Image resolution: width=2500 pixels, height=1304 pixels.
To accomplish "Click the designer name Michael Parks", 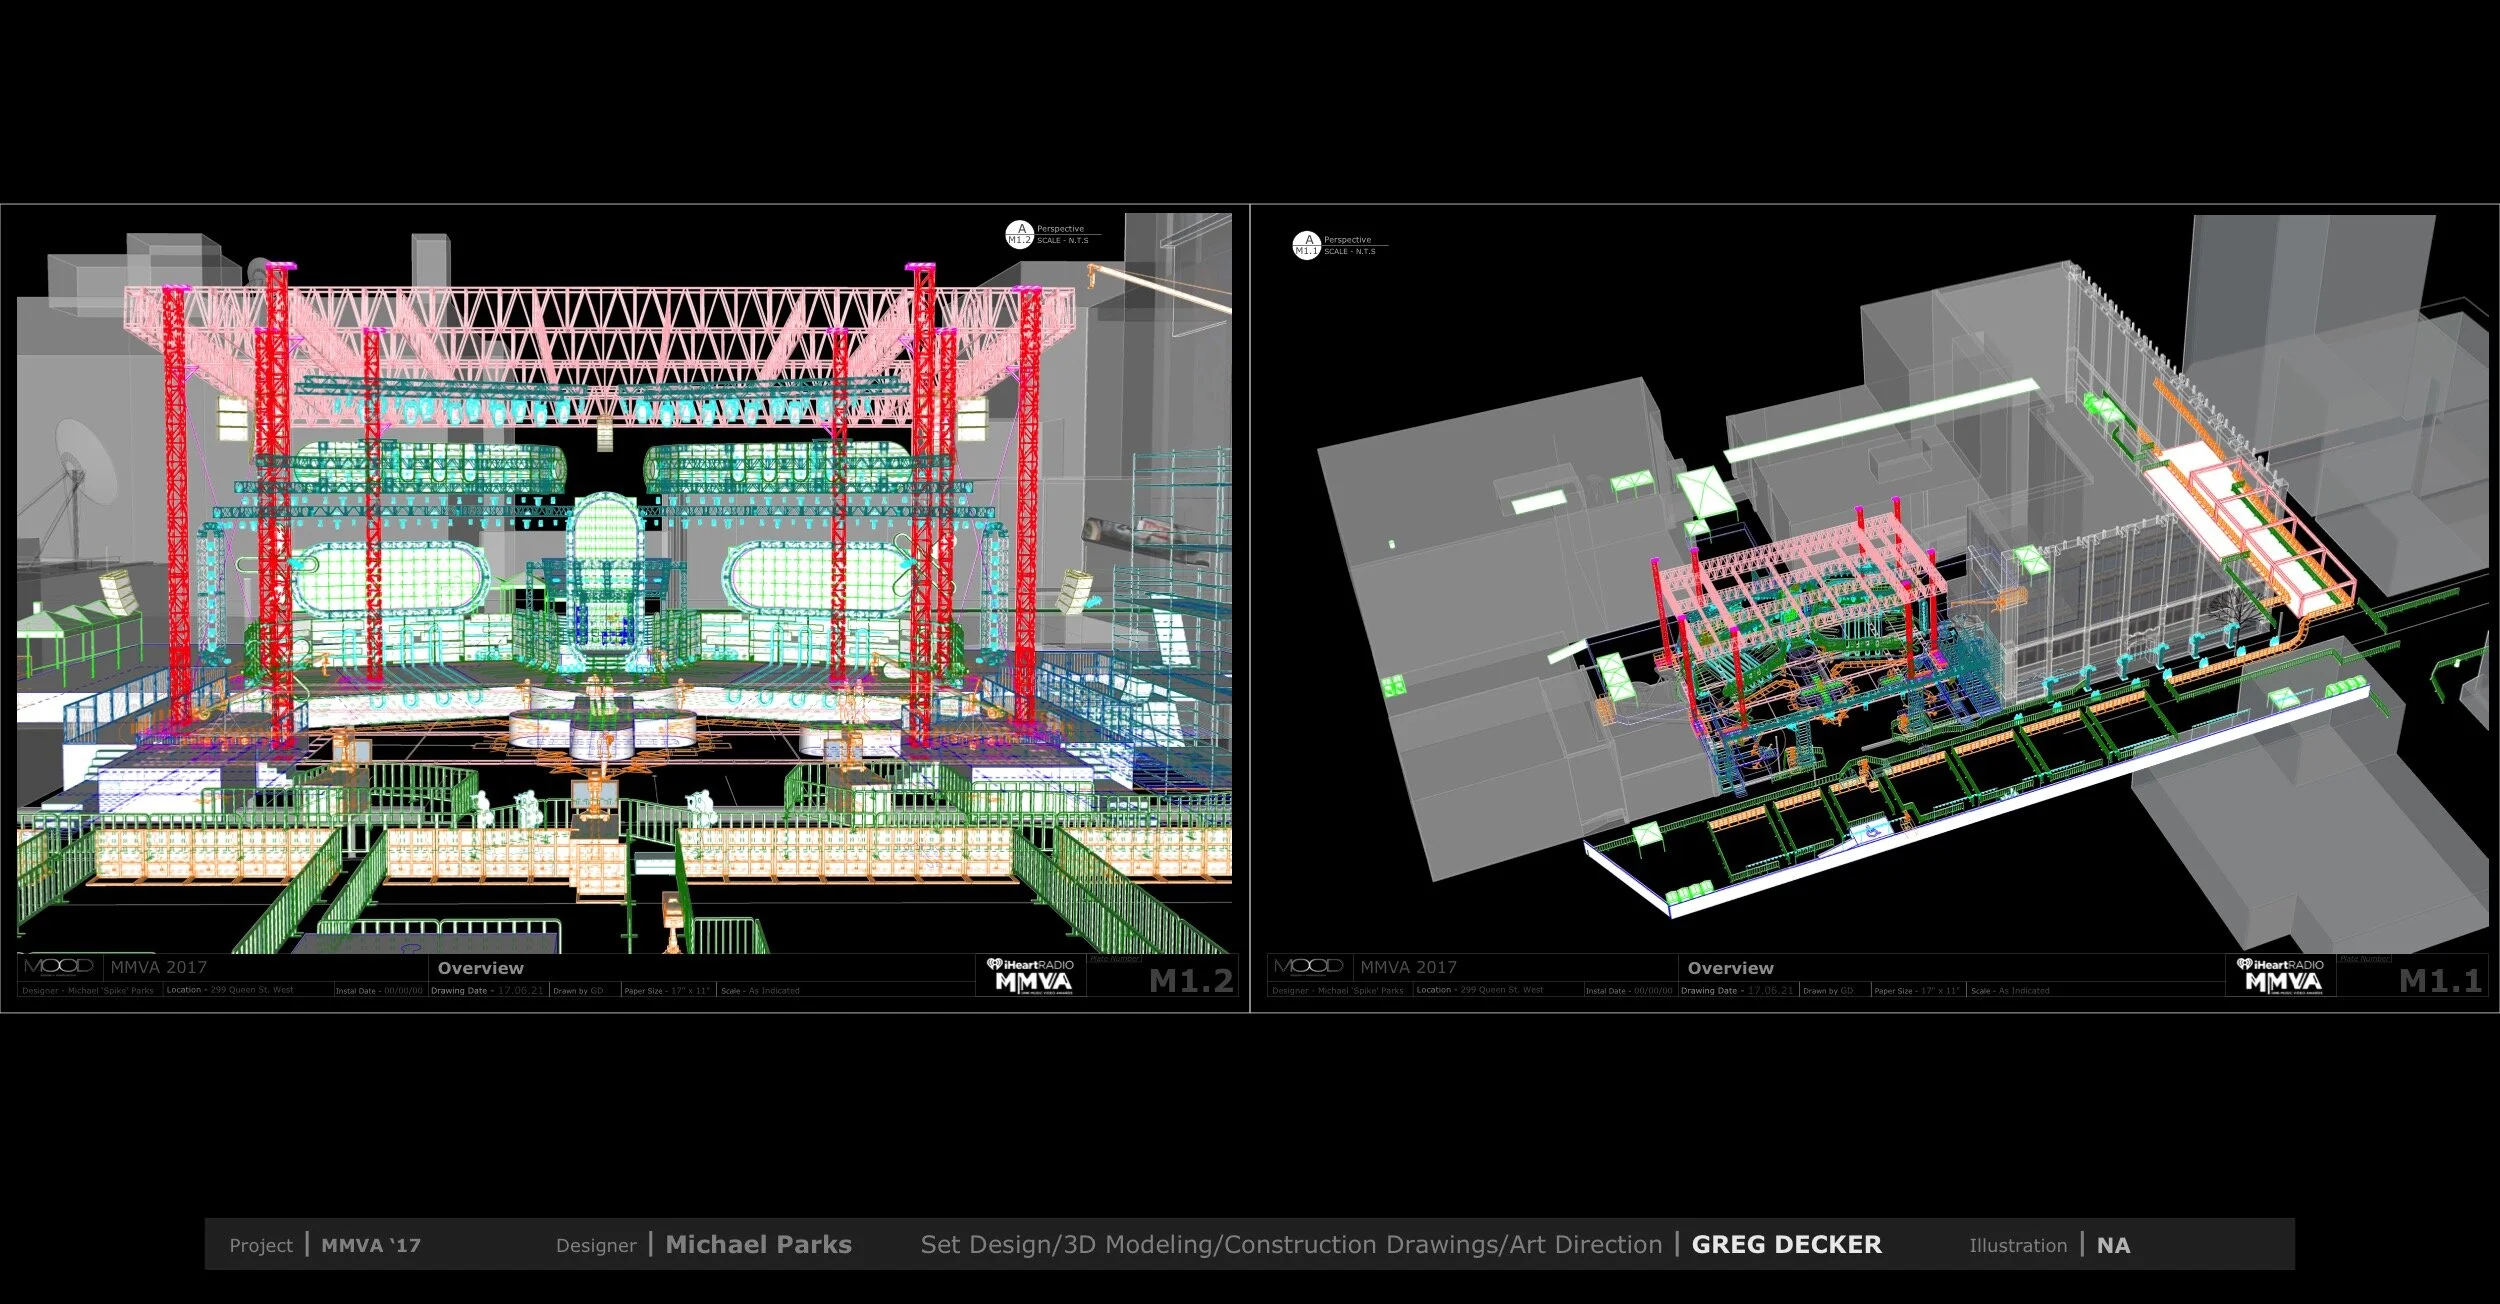I will tap(757, 1245).
